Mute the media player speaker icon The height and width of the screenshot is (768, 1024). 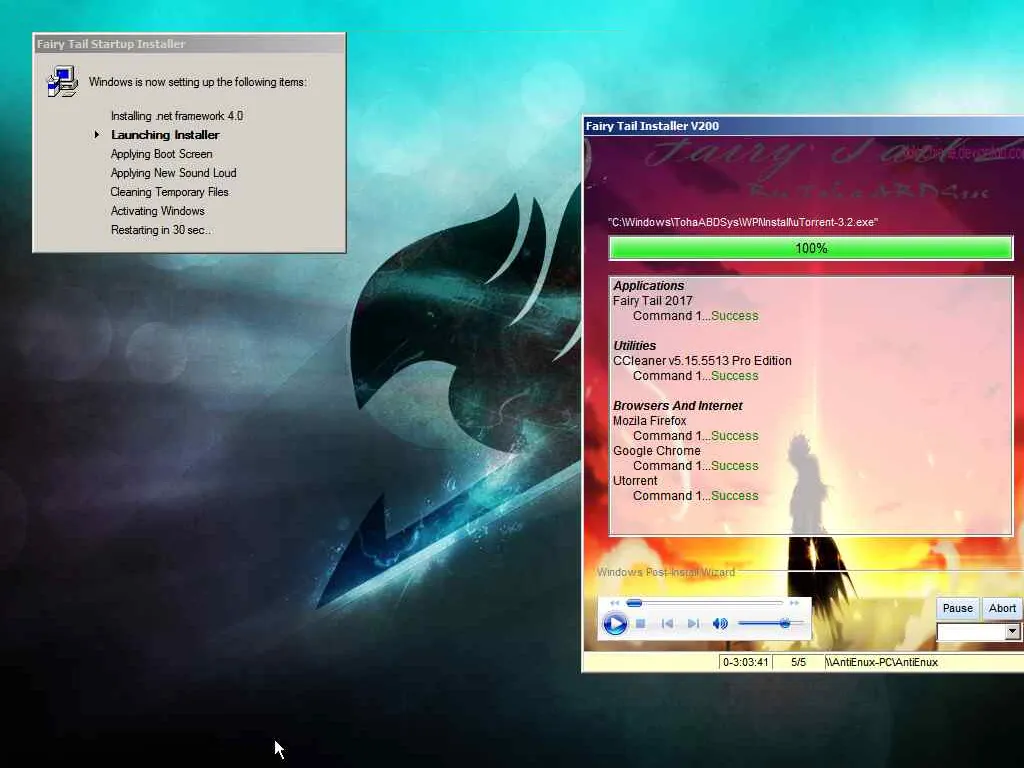pos(720,624)
